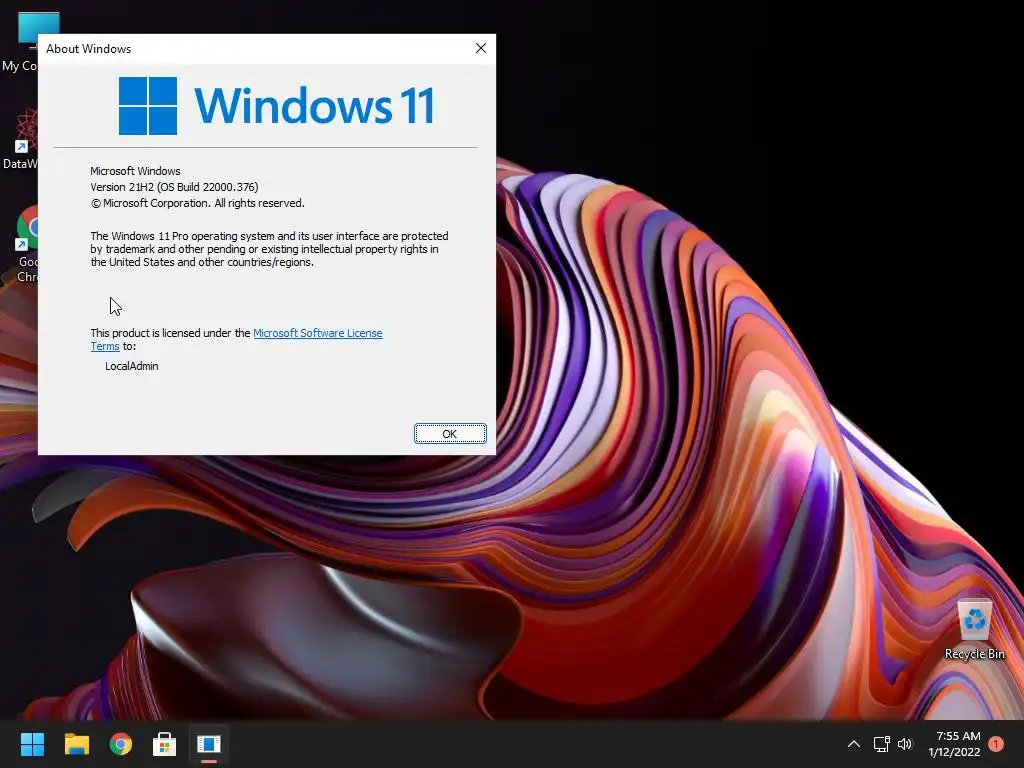This screenshot has width=1024, height=768.
Task: Open network status tray icon
Action: coord(882,744)
